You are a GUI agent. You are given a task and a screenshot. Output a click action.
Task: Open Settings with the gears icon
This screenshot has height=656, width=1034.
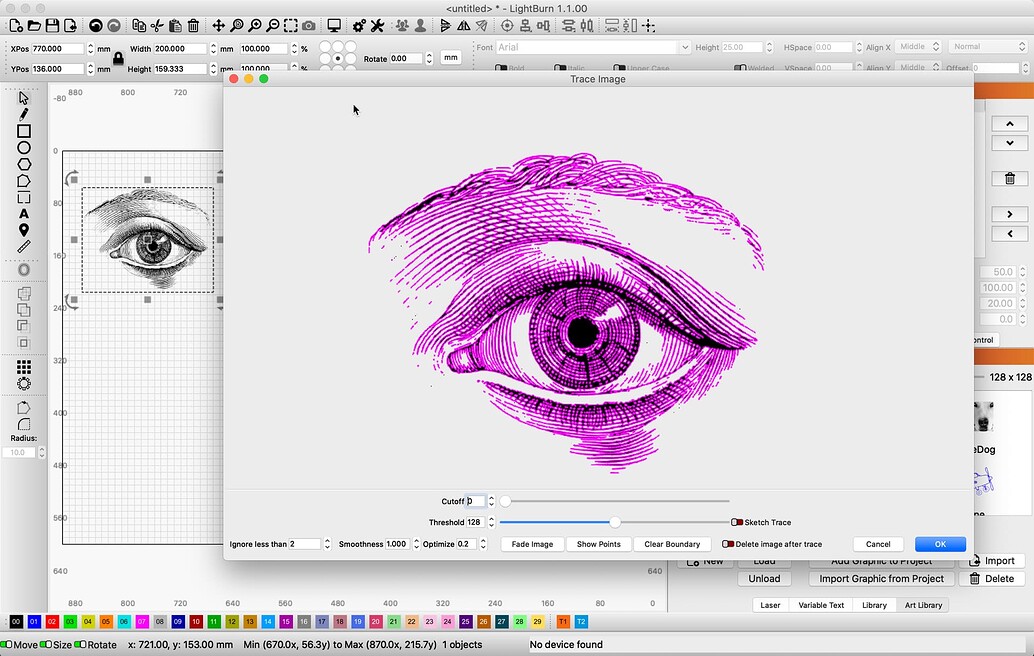click(359, 26)
